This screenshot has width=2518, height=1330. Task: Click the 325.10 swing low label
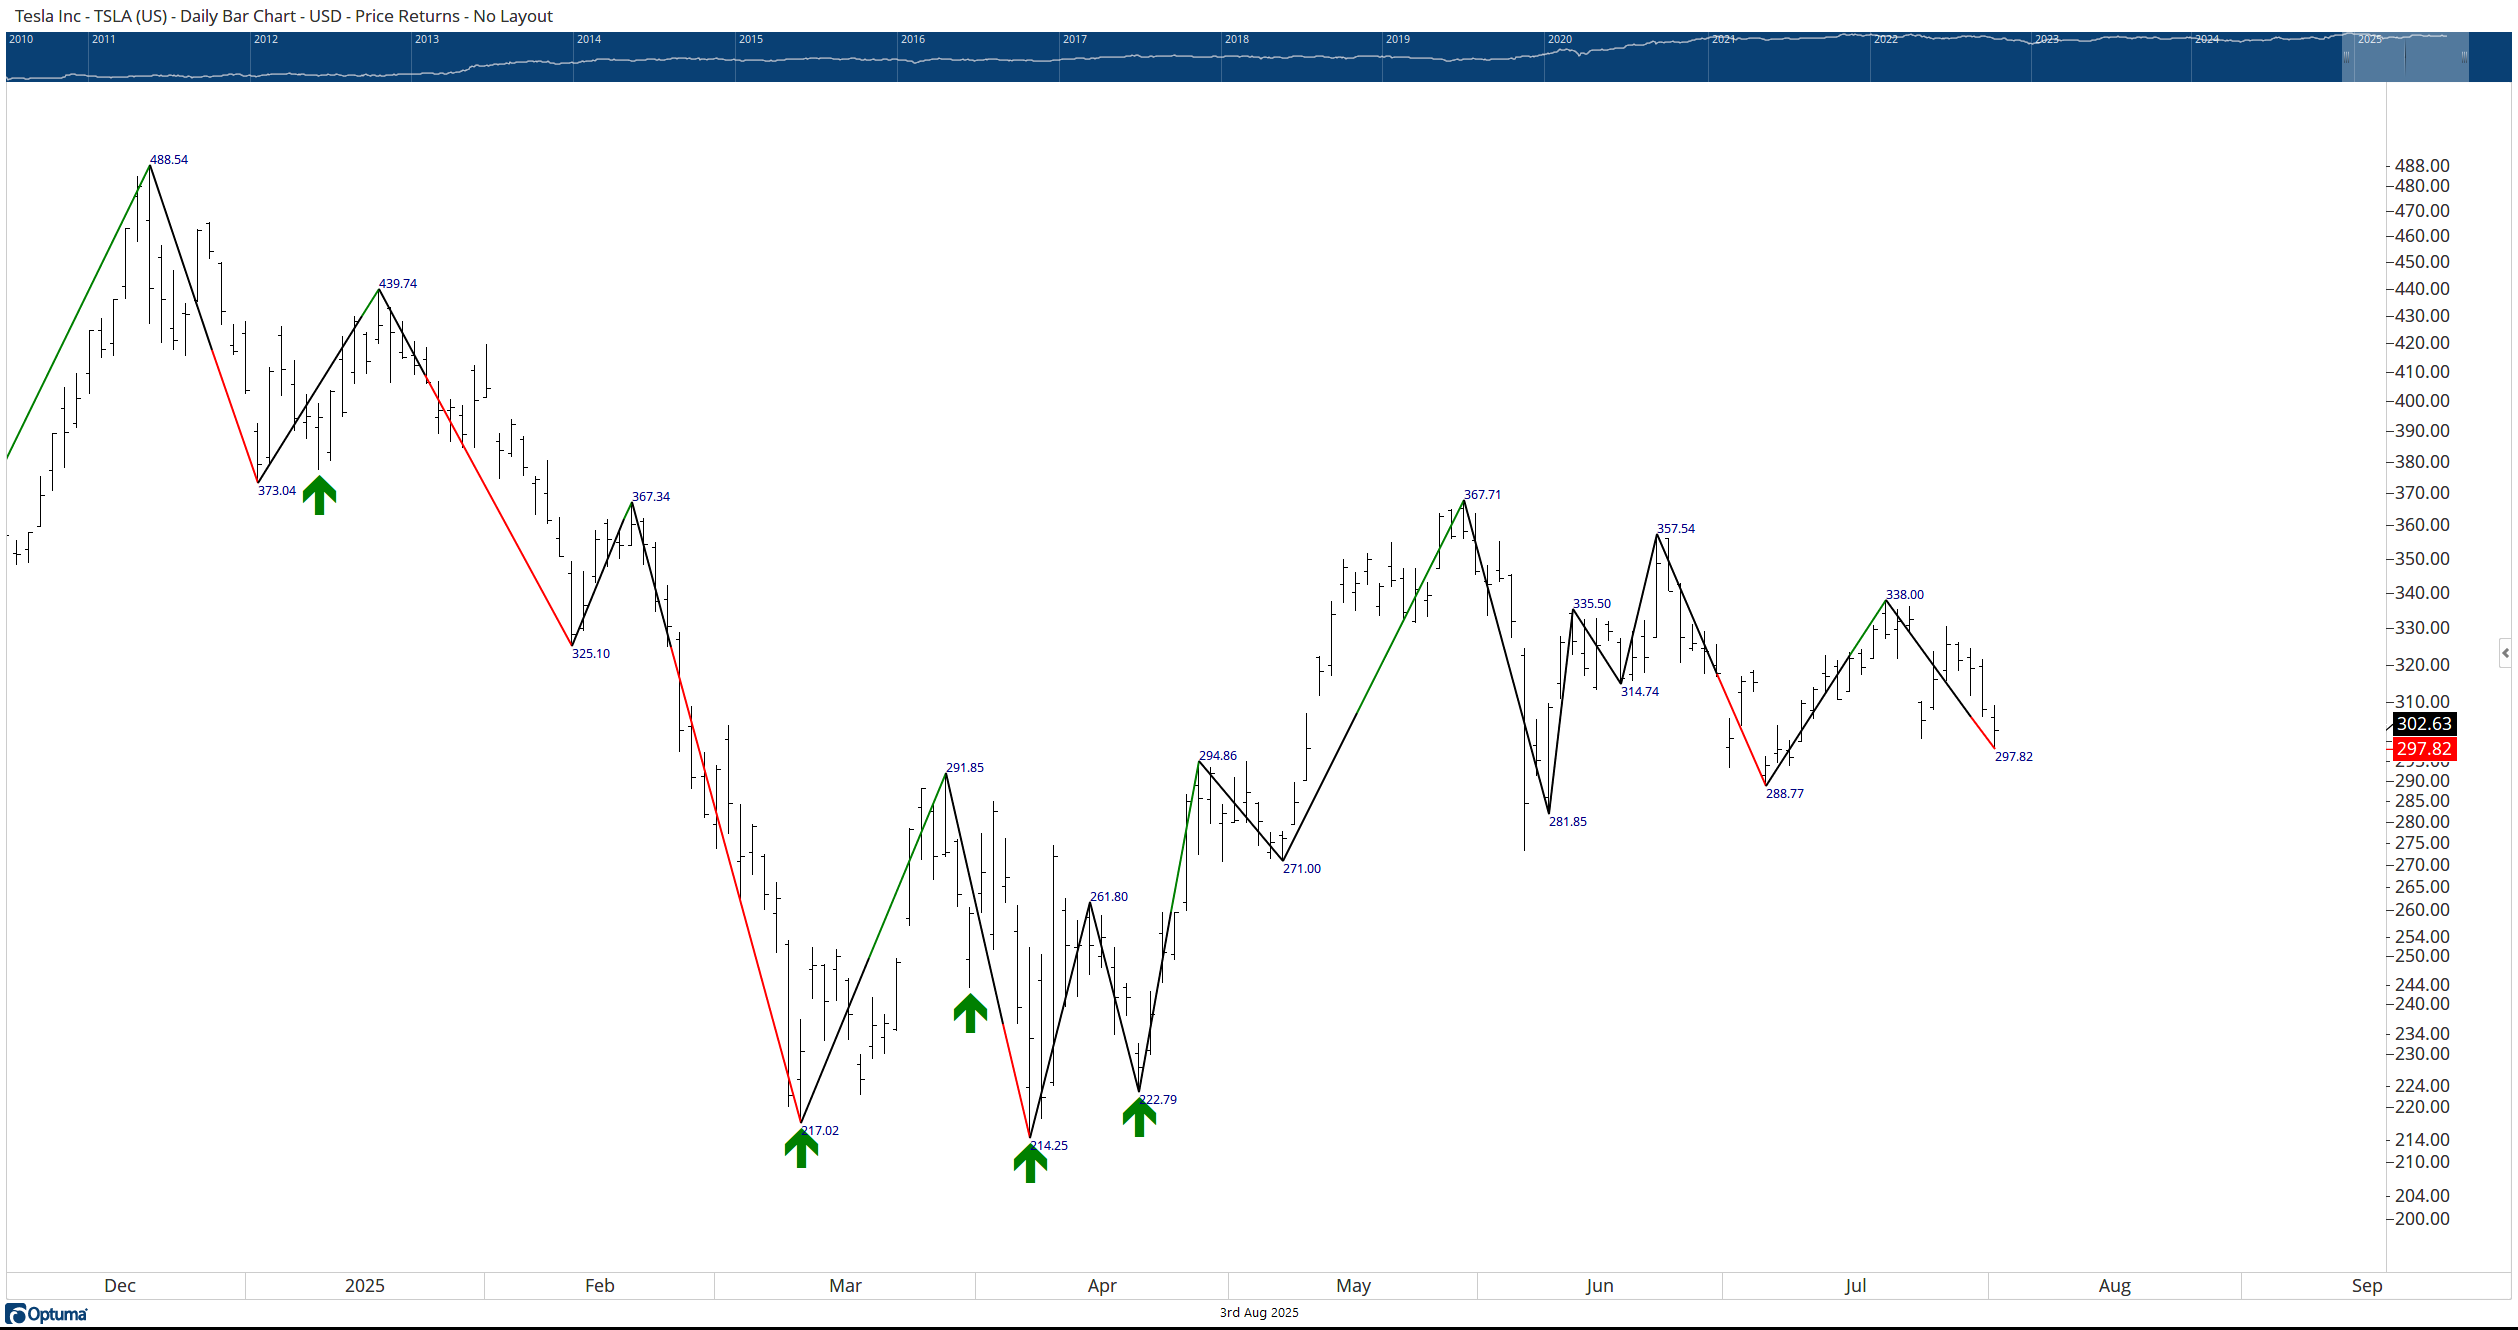591,653
